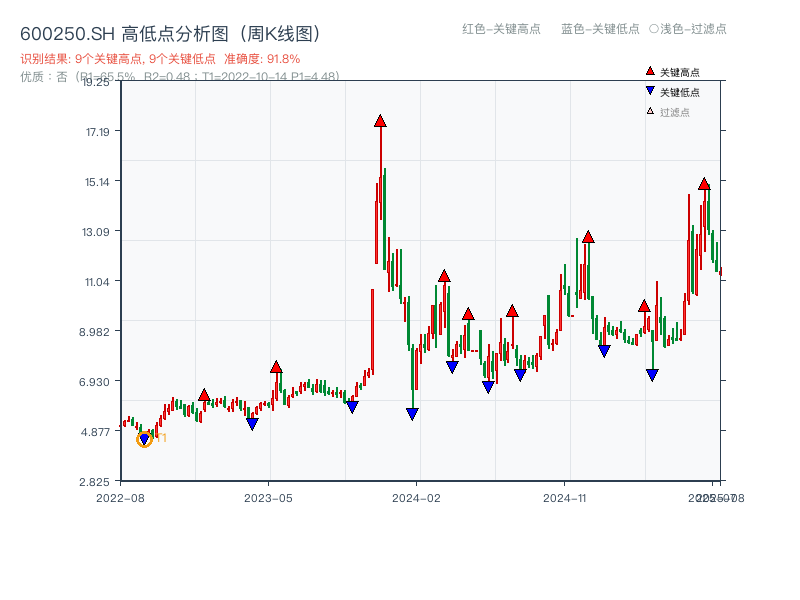Click the gray 优质：否 info line
Image resolution: width=800 pixels, height=600 pixels.
click(x=180, y=77)
